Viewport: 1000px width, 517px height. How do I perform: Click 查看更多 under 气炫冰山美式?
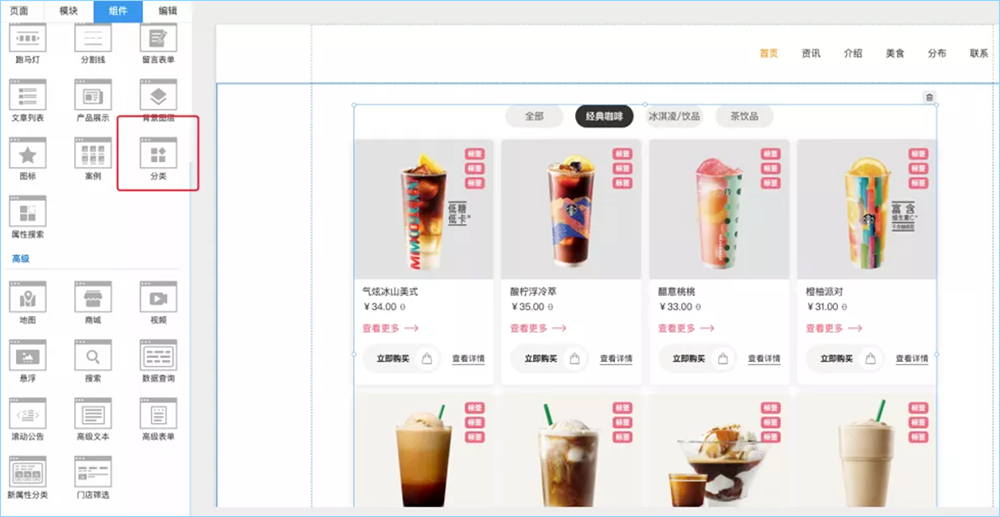[x=390, y=328]
